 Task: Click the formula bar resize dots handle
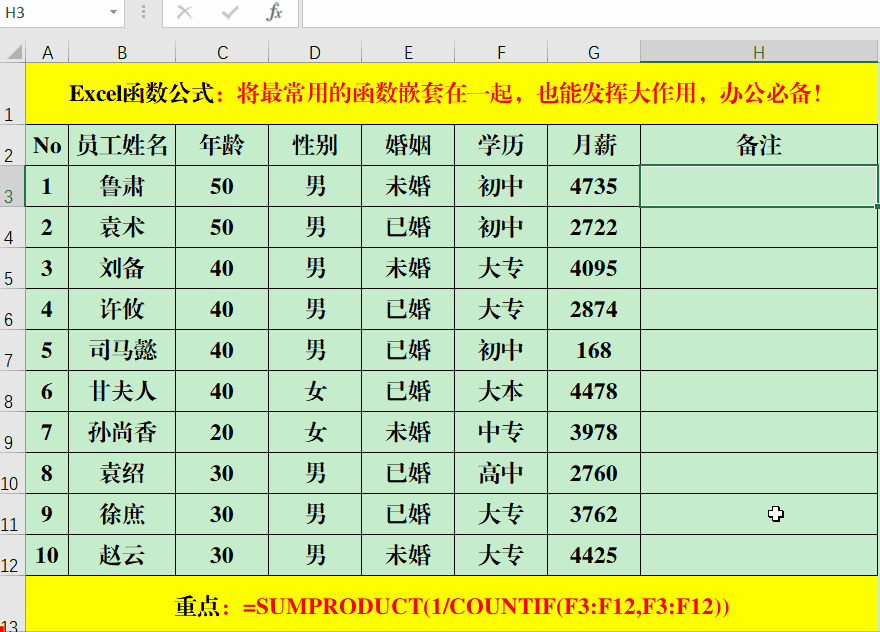click(143, 12)
